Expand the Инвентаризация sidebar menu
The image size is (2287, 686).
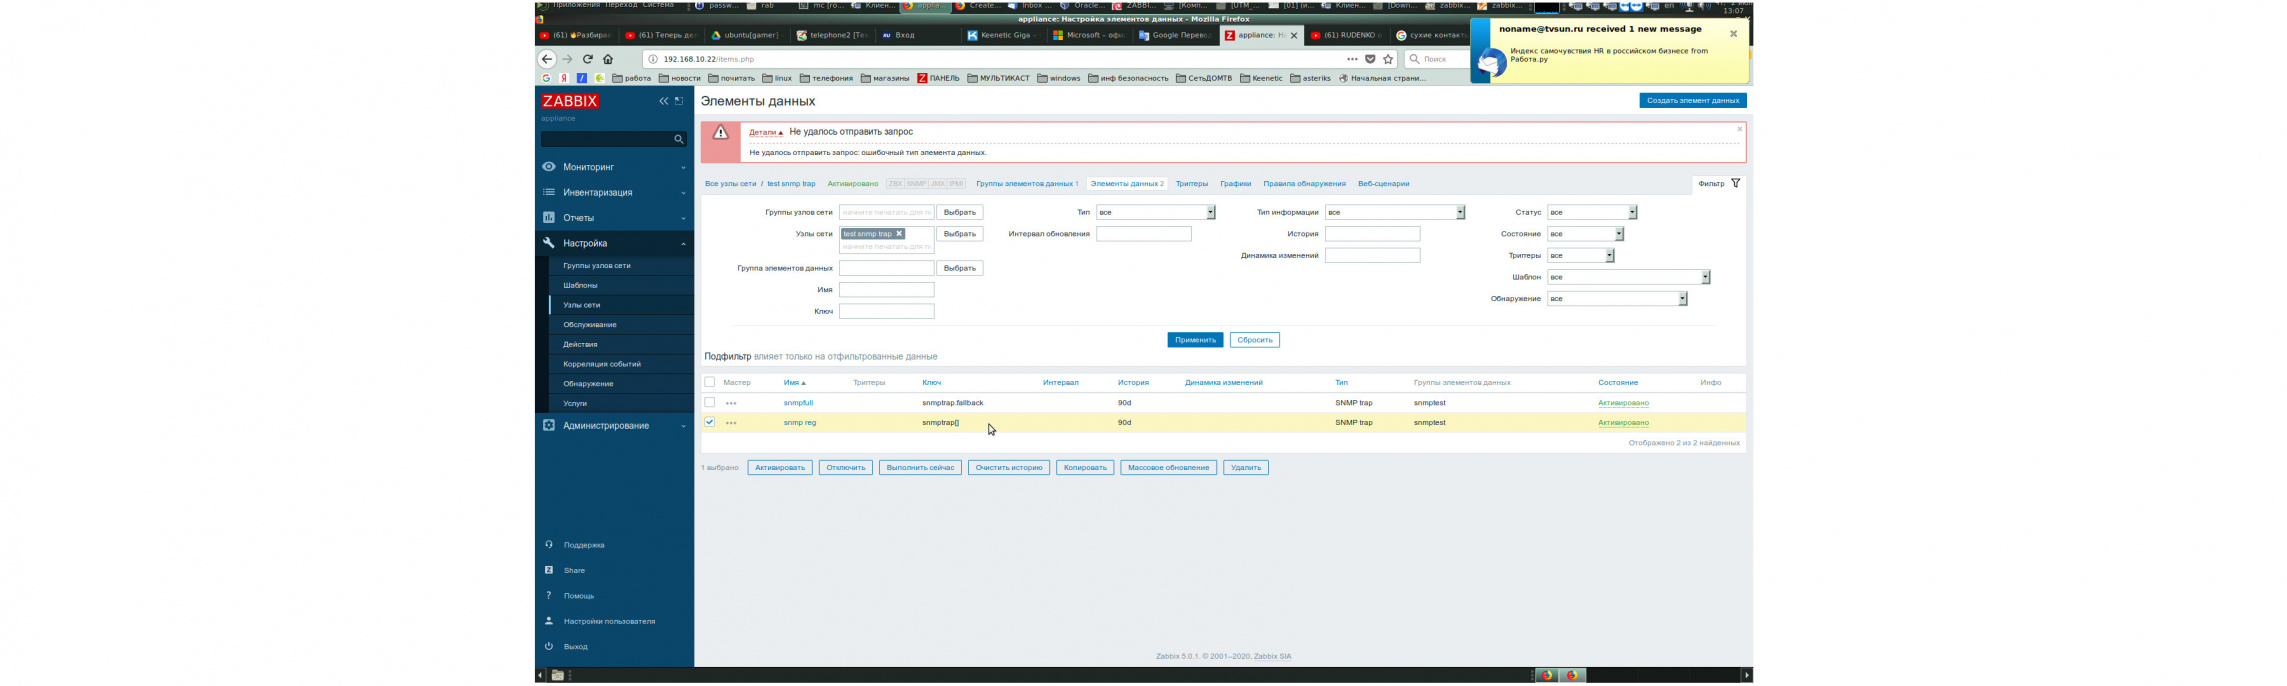(614, 192)
